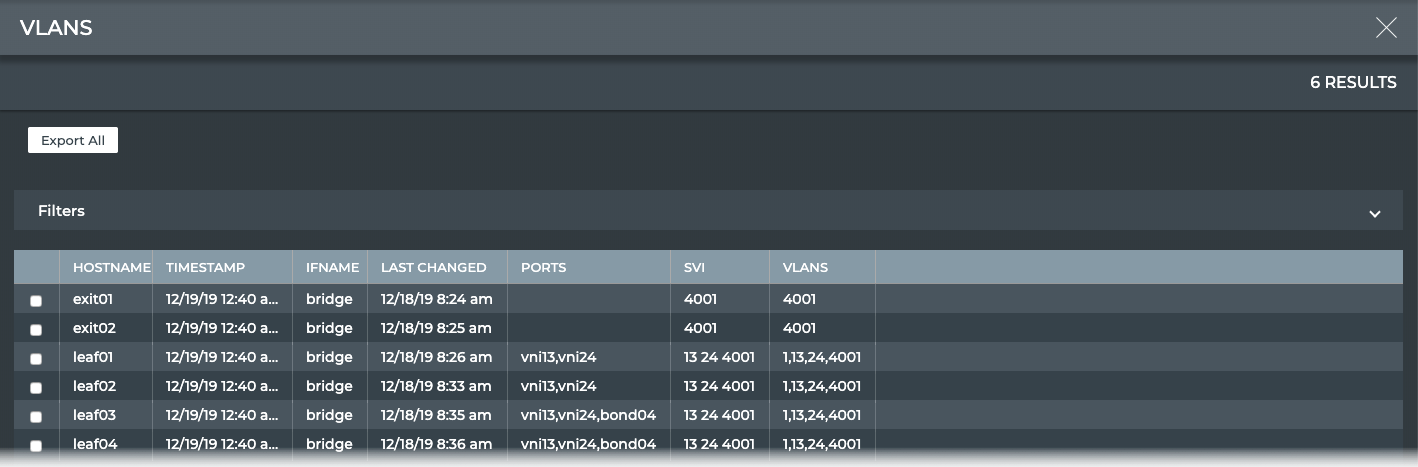Click the VLANS column header

[805, 268]
